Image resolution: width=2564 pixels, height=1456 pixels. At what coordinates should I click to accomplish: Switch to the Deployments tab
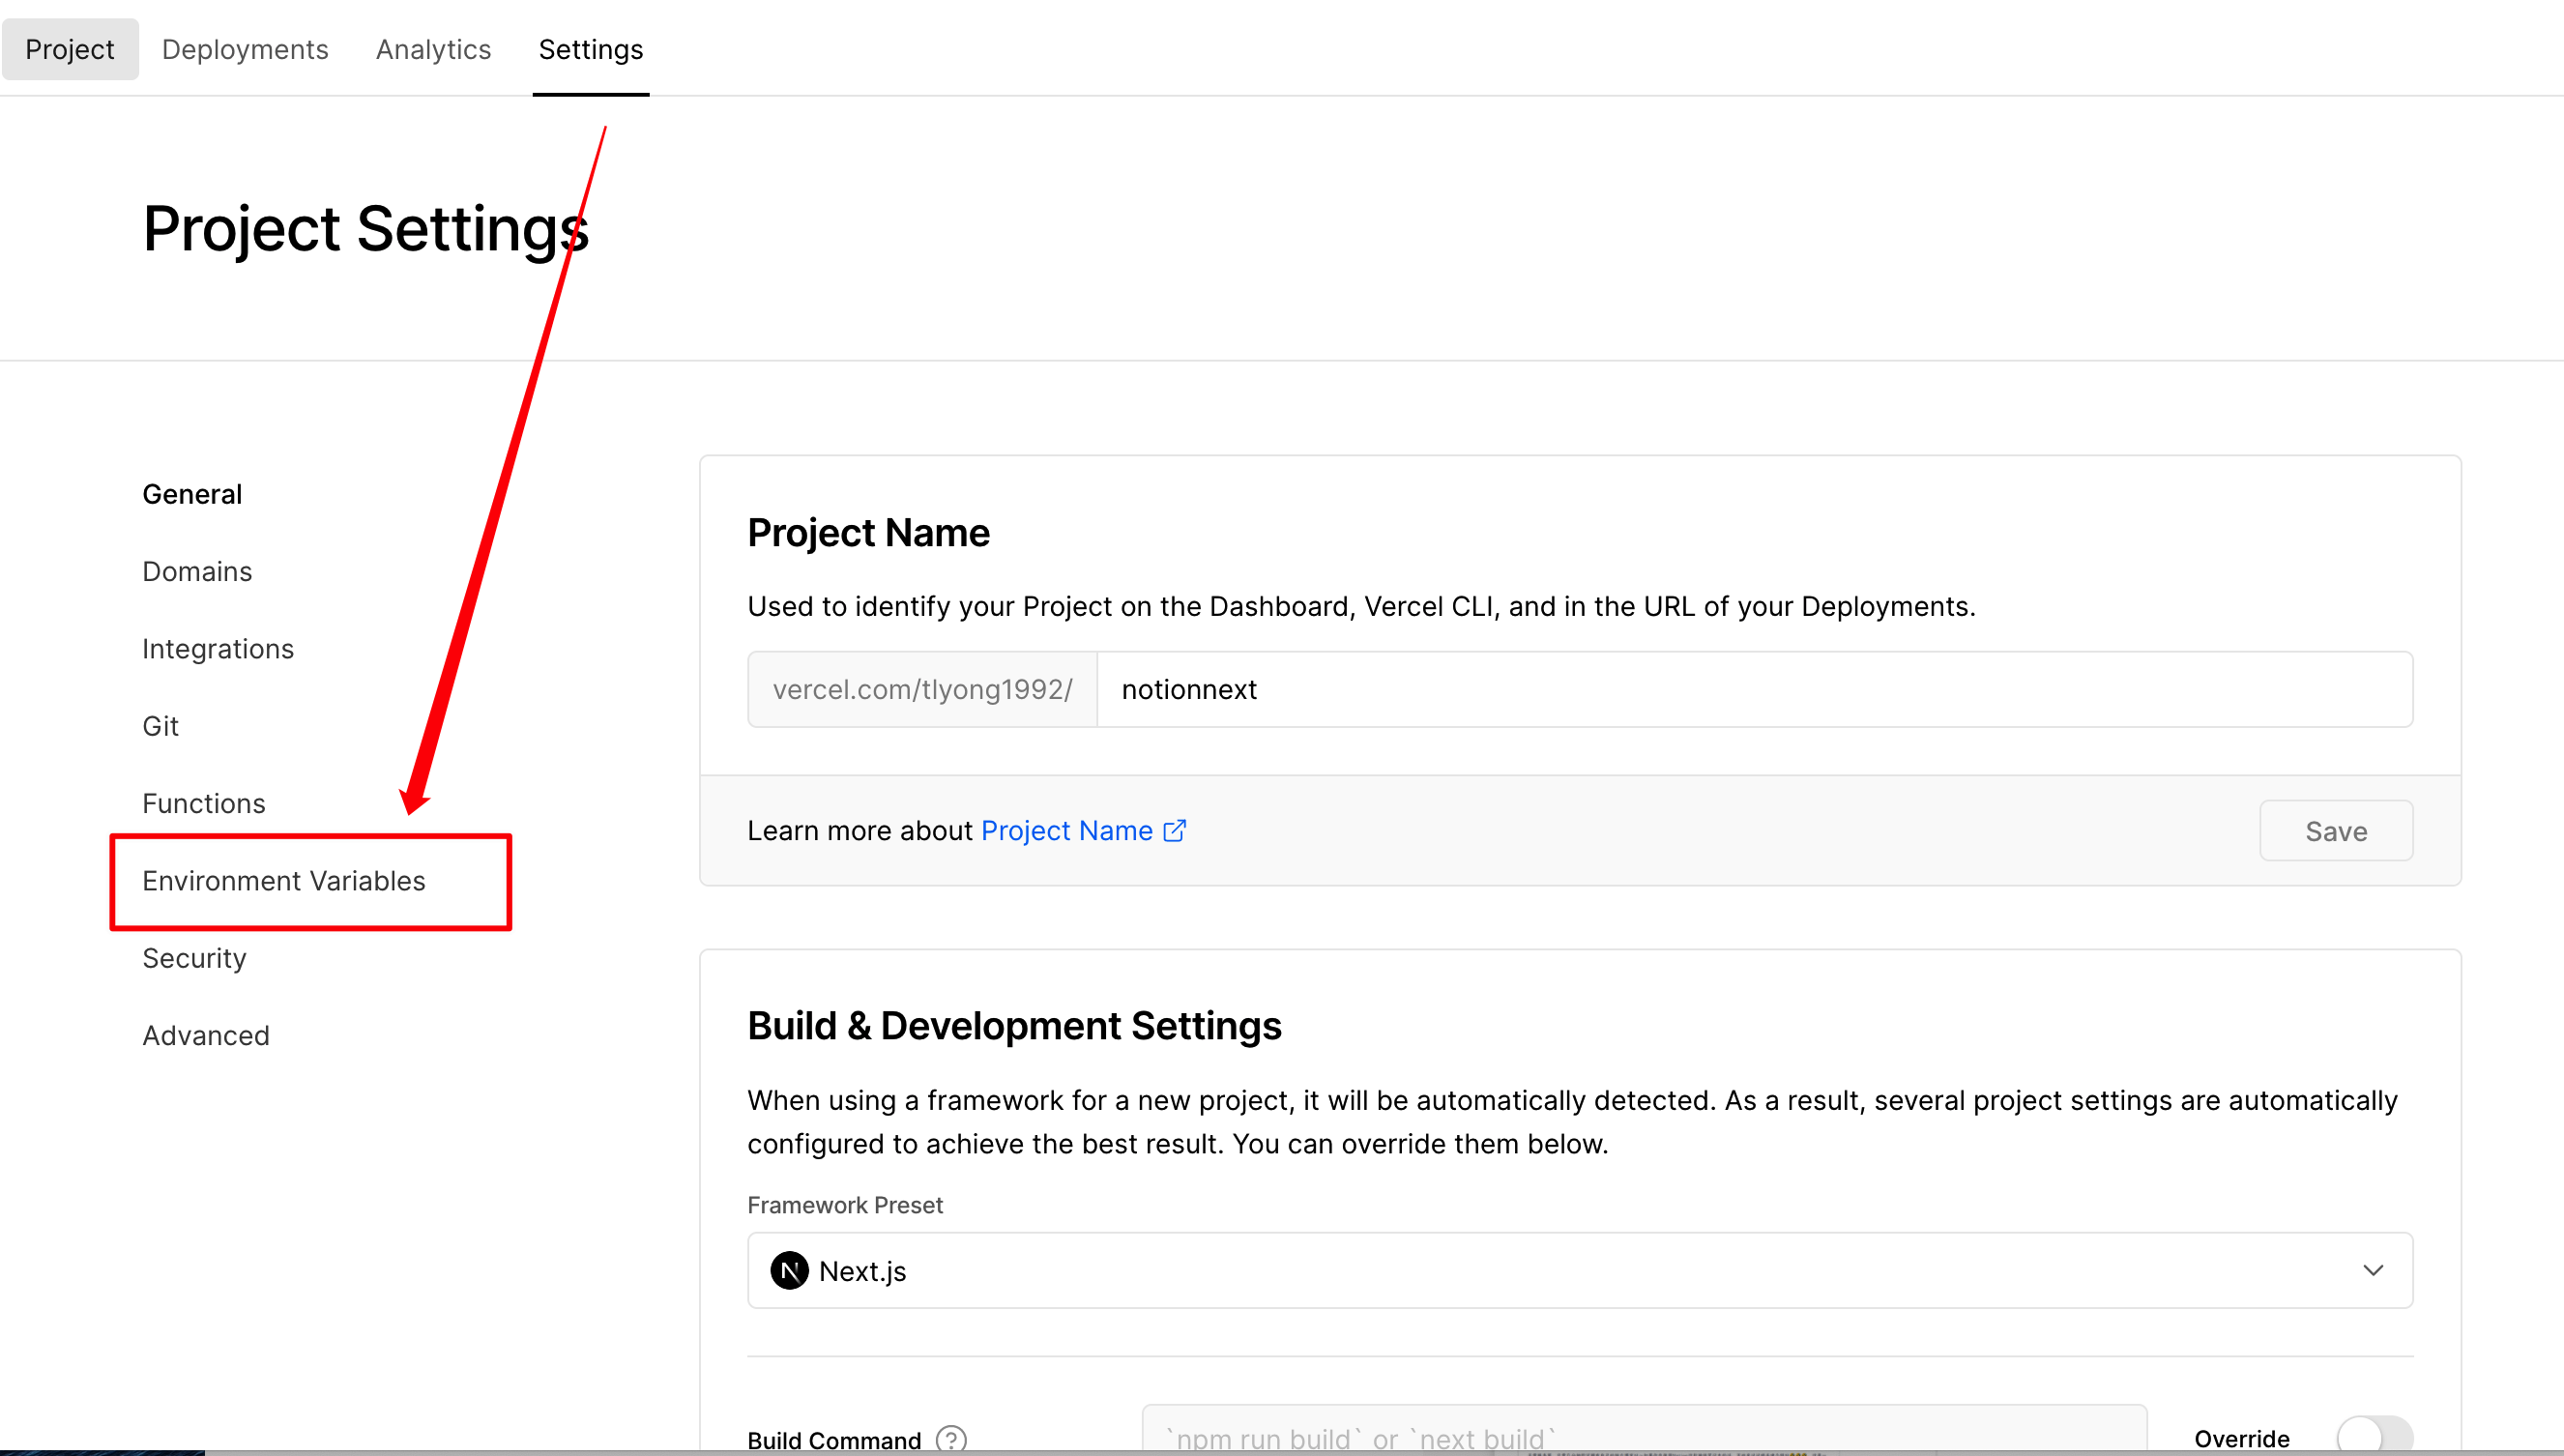click(245, 49)
